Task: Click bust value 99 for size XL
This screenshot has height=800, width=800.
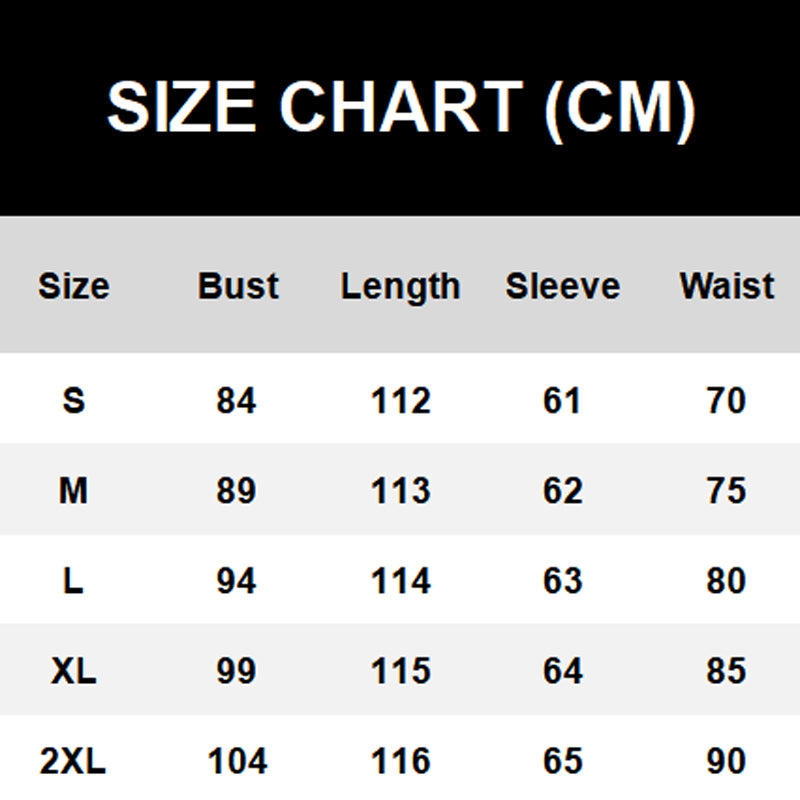Action: point(237,671)
